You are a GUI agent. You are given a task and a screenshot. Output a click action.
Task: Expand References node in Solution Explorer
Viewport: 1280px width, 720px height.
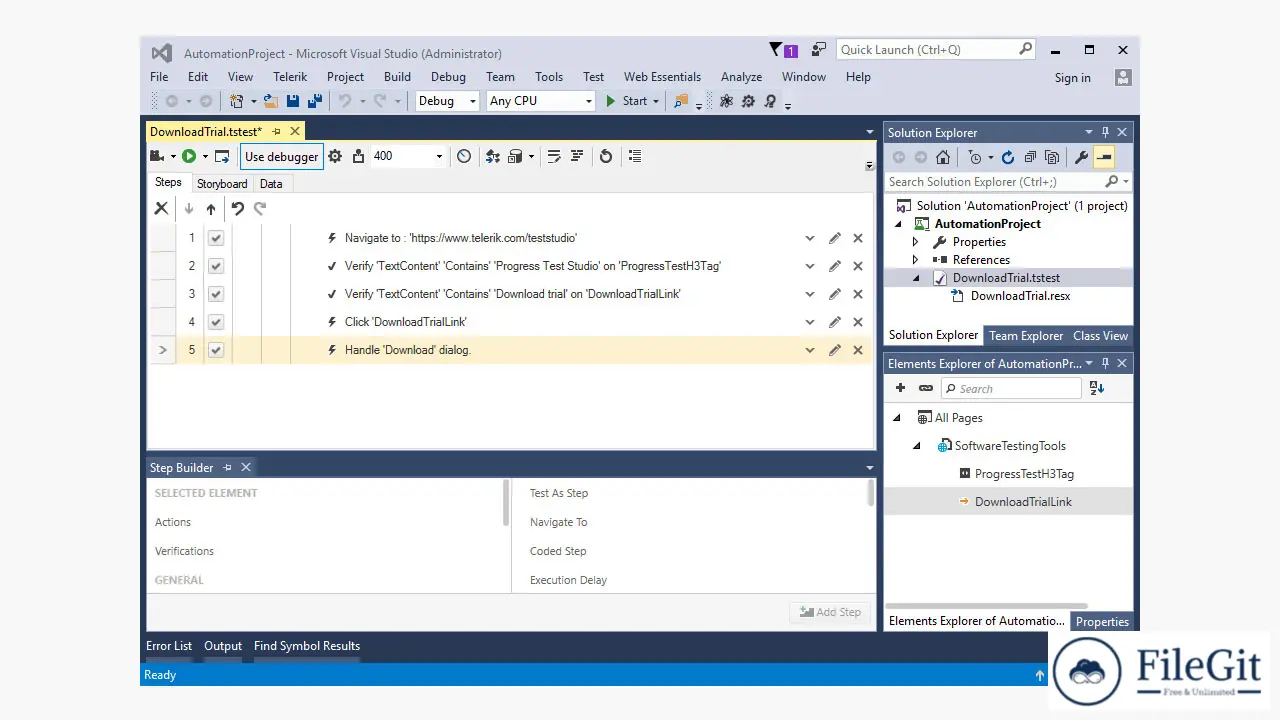(x=915, y=260)
